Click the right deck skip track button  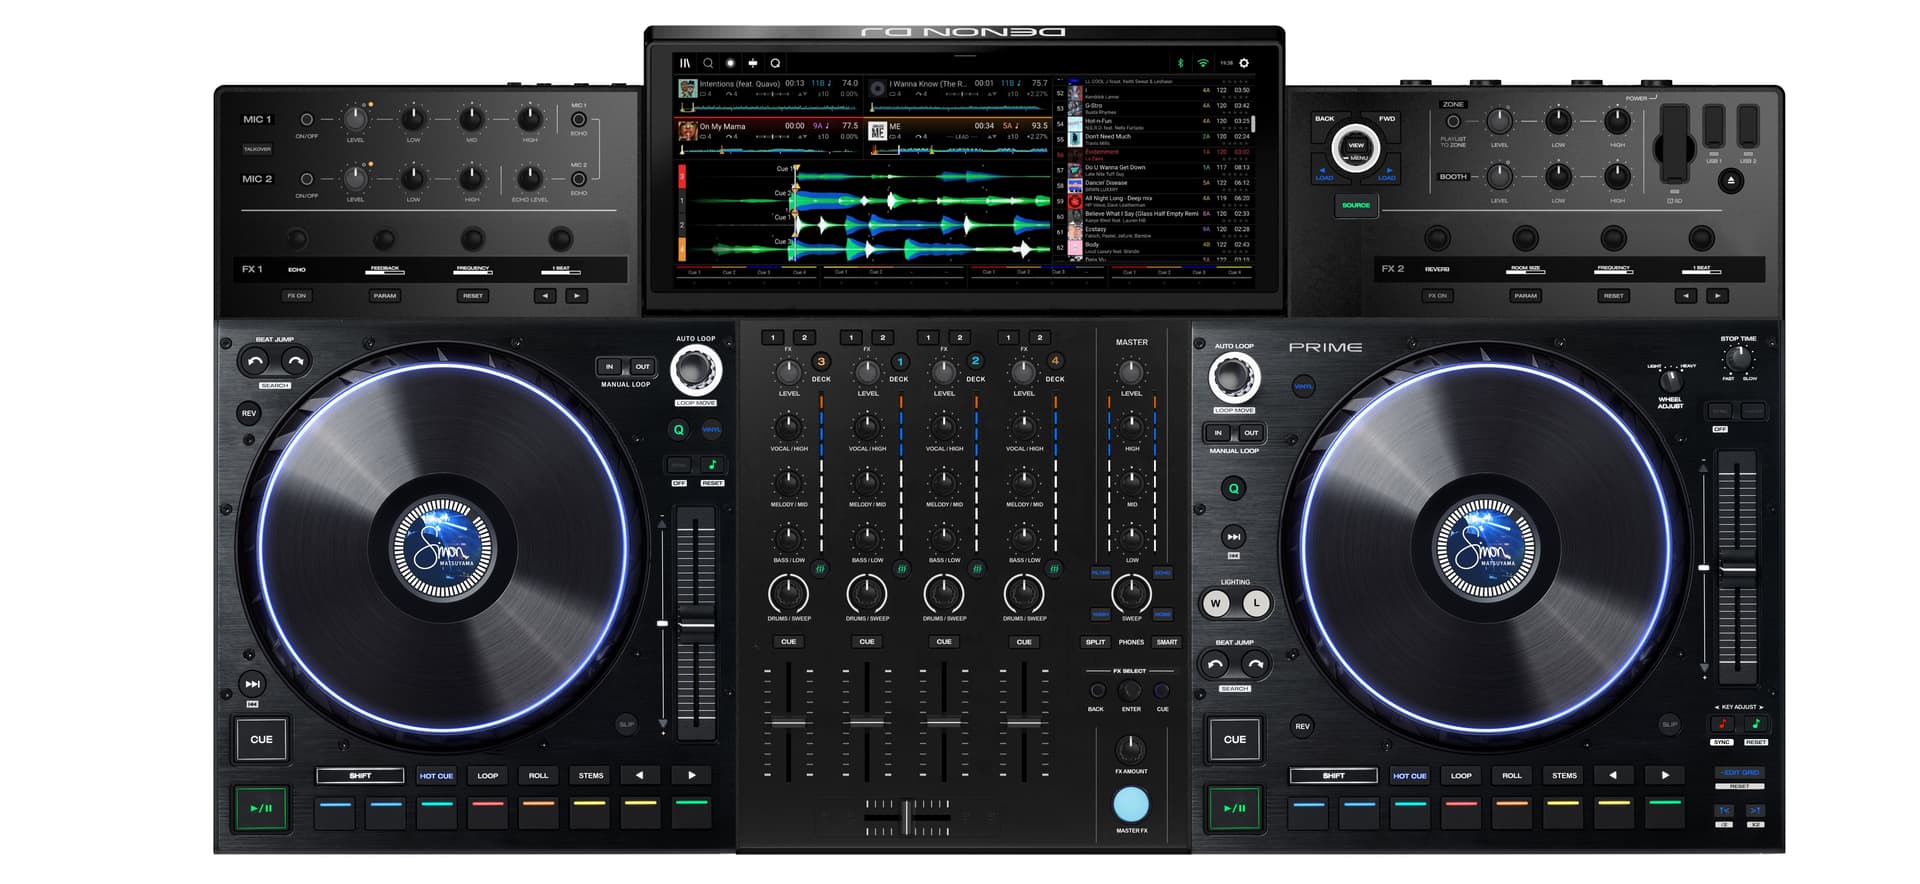click(x=1233, y=537)
